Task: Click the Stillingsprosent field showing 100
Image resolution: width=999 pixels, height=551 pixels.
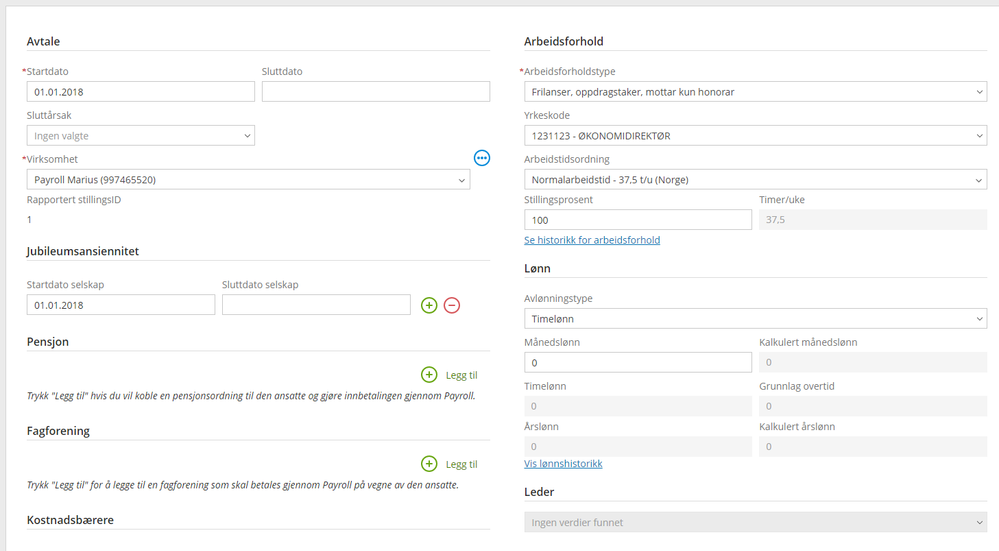Action: coord(638,220)
